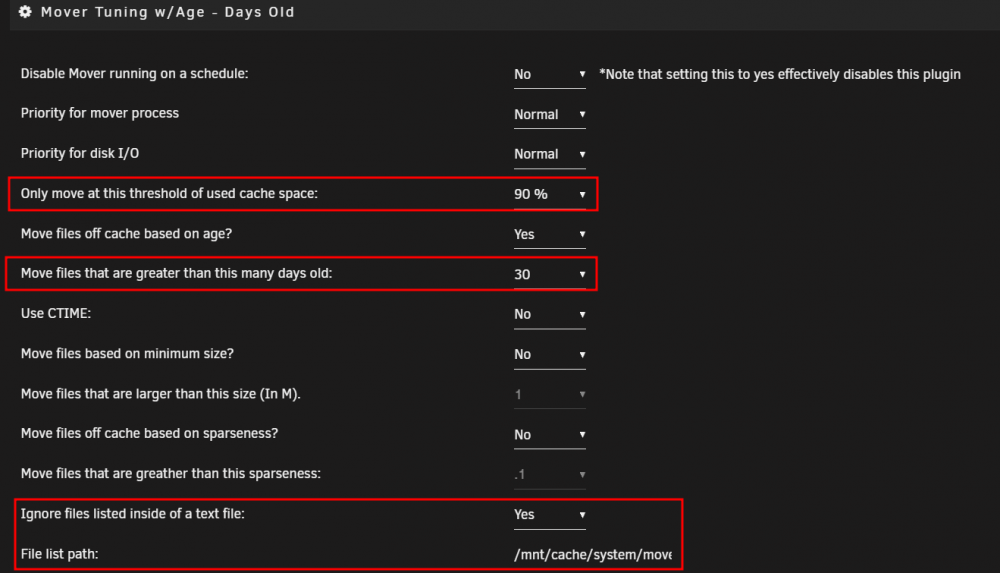The width and height of the screenshot is (1000, 573).
Task: Click 'Move files that are greater than this many days old' label
Action: 177,273
